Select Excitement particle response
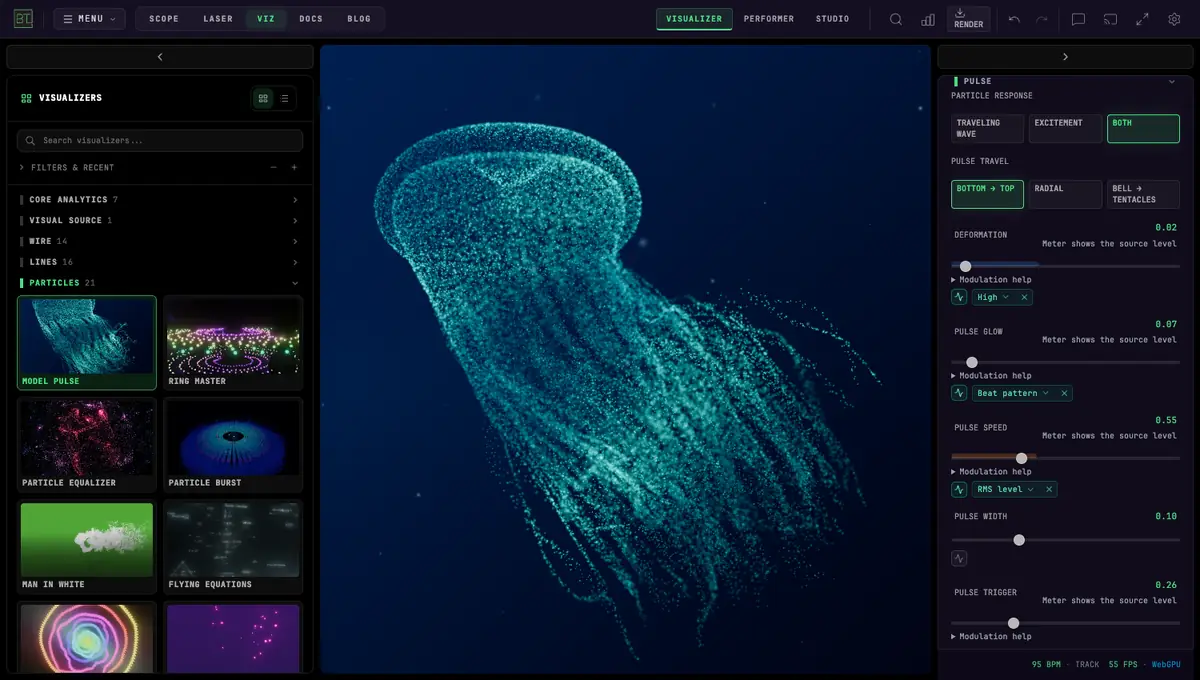Image resolution: width=1200 pixels, height=680 pixels. tap(1065, 129)
